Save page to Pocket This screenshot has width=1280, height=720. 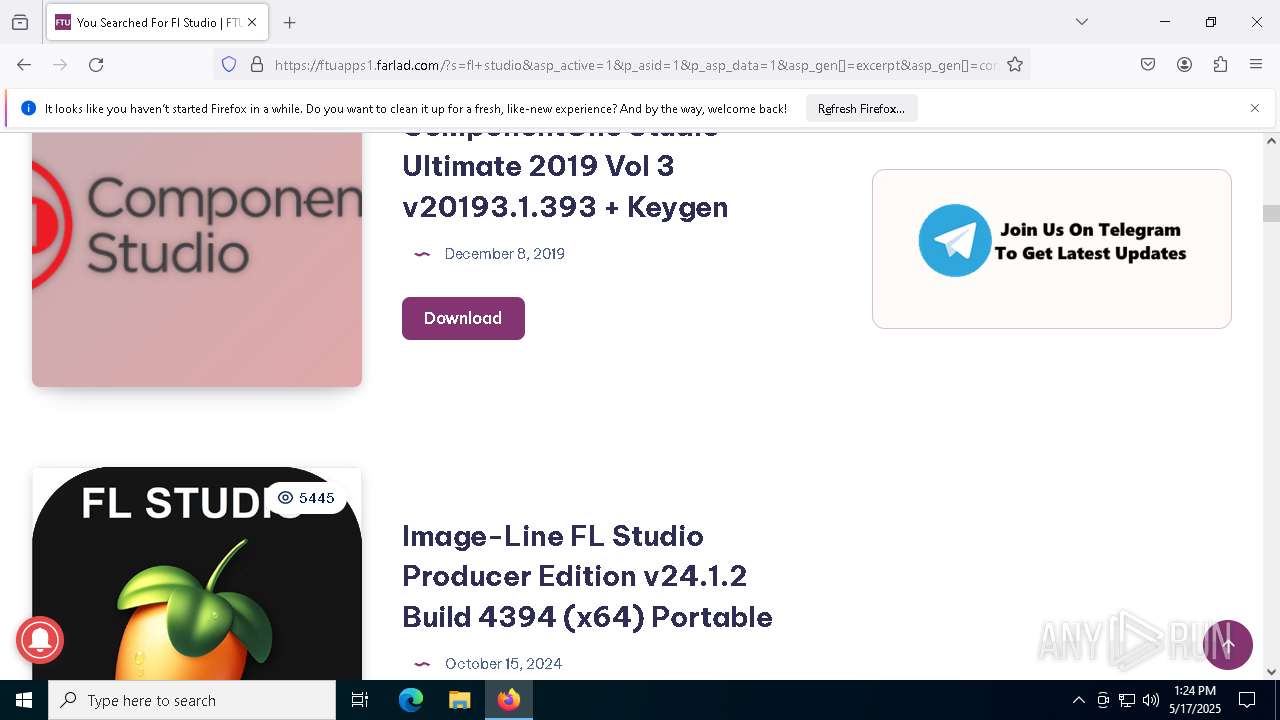coord(1148,65)
